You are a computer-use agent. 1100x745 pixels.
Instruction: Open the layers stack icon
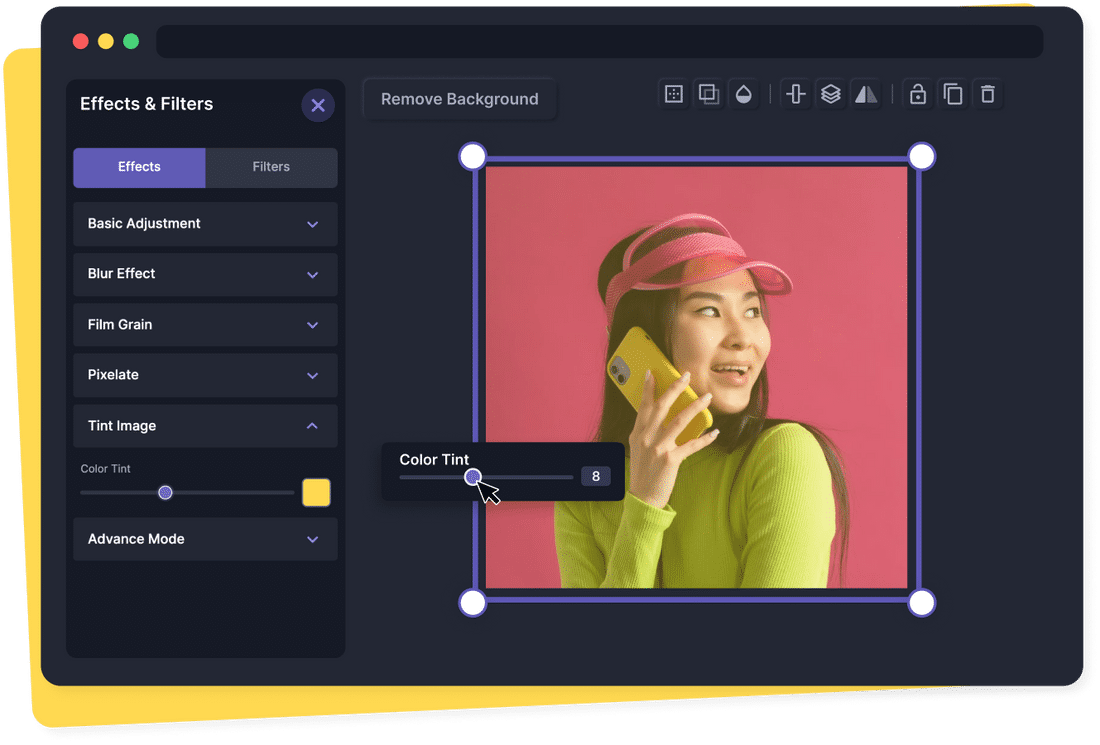tap(830, 94)
